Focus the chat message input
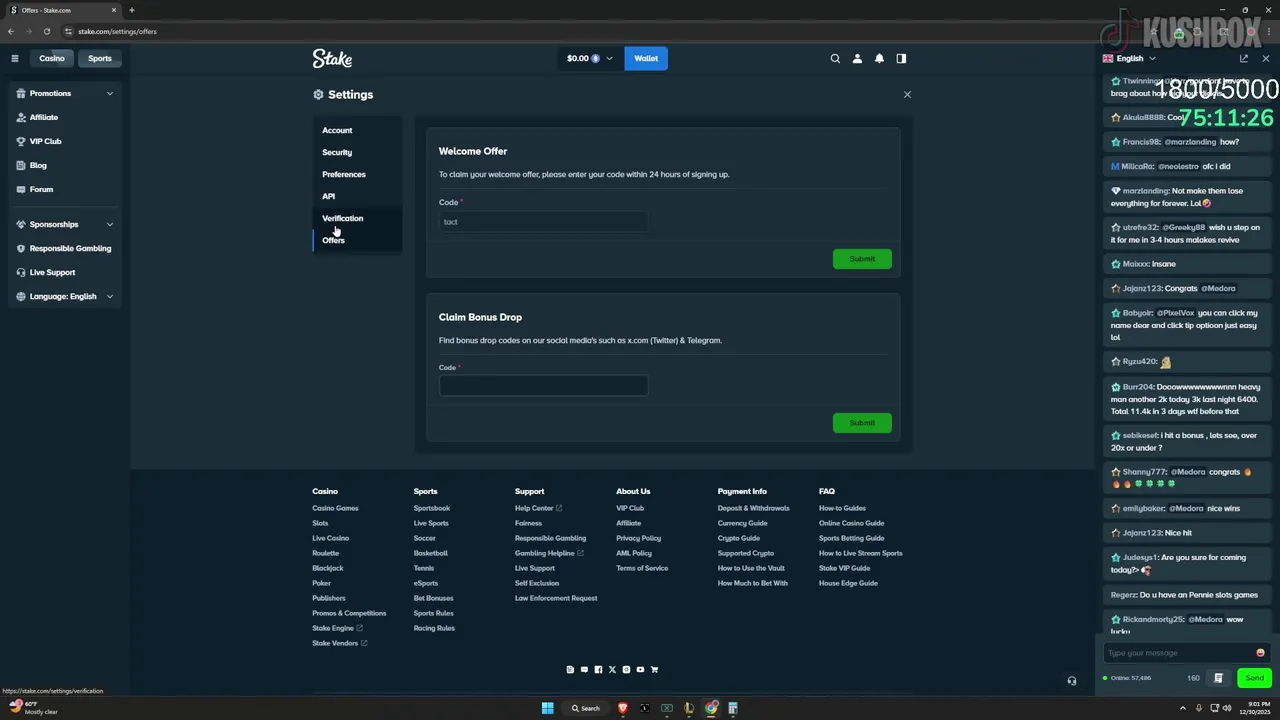Viewport: 1280px width, 720px height. click(x=1180, y=653)
